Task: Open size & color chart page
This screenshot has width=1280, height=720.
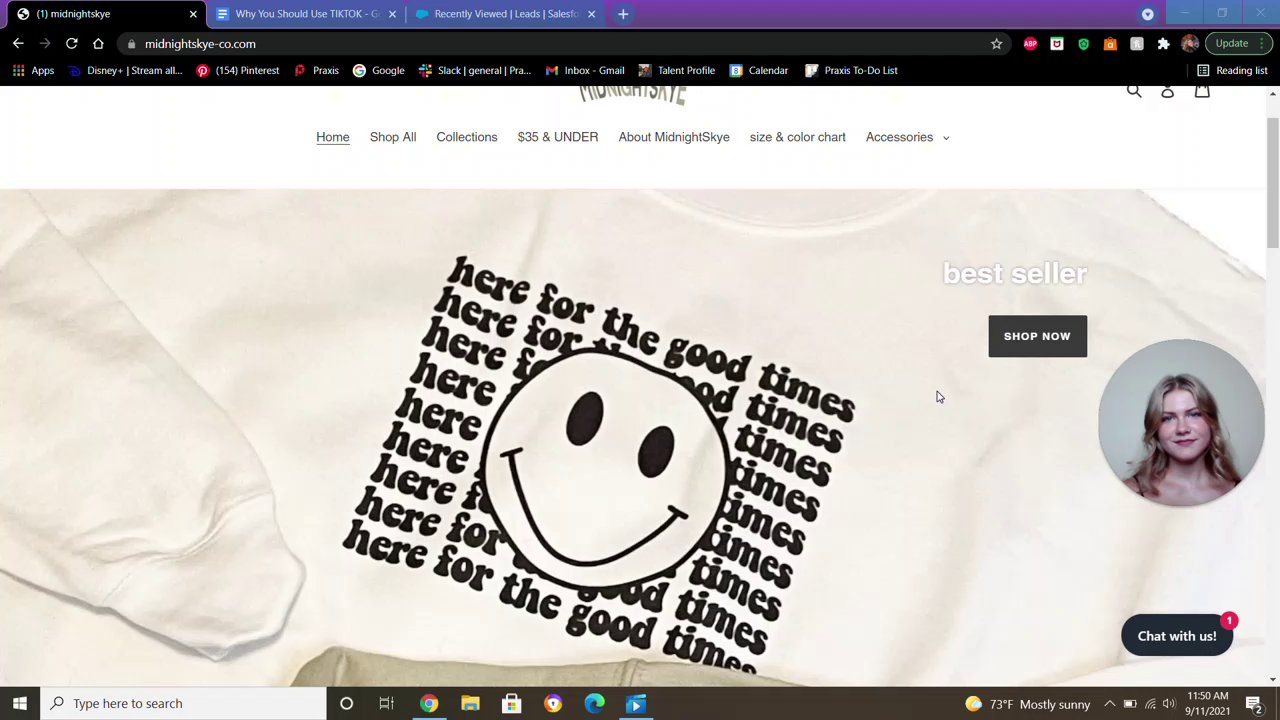Action: click(798, 137)
